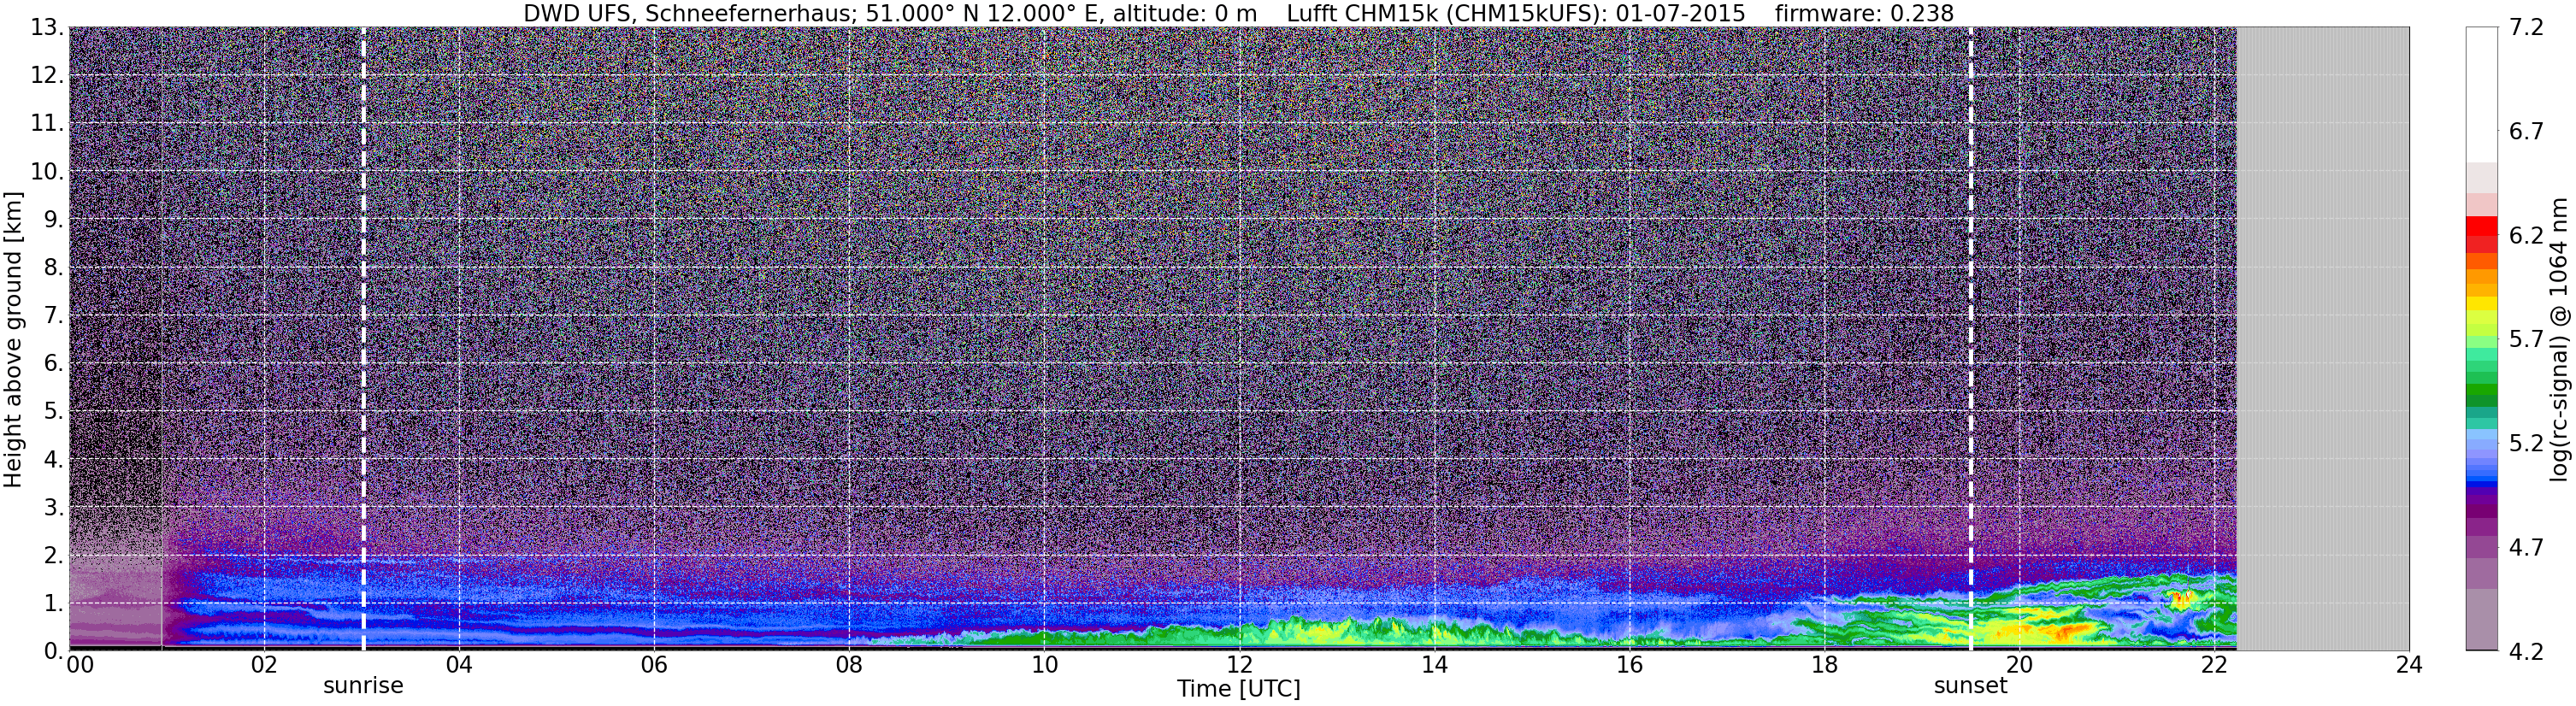Click the '18' time tick label

(x=1824, y=665)
